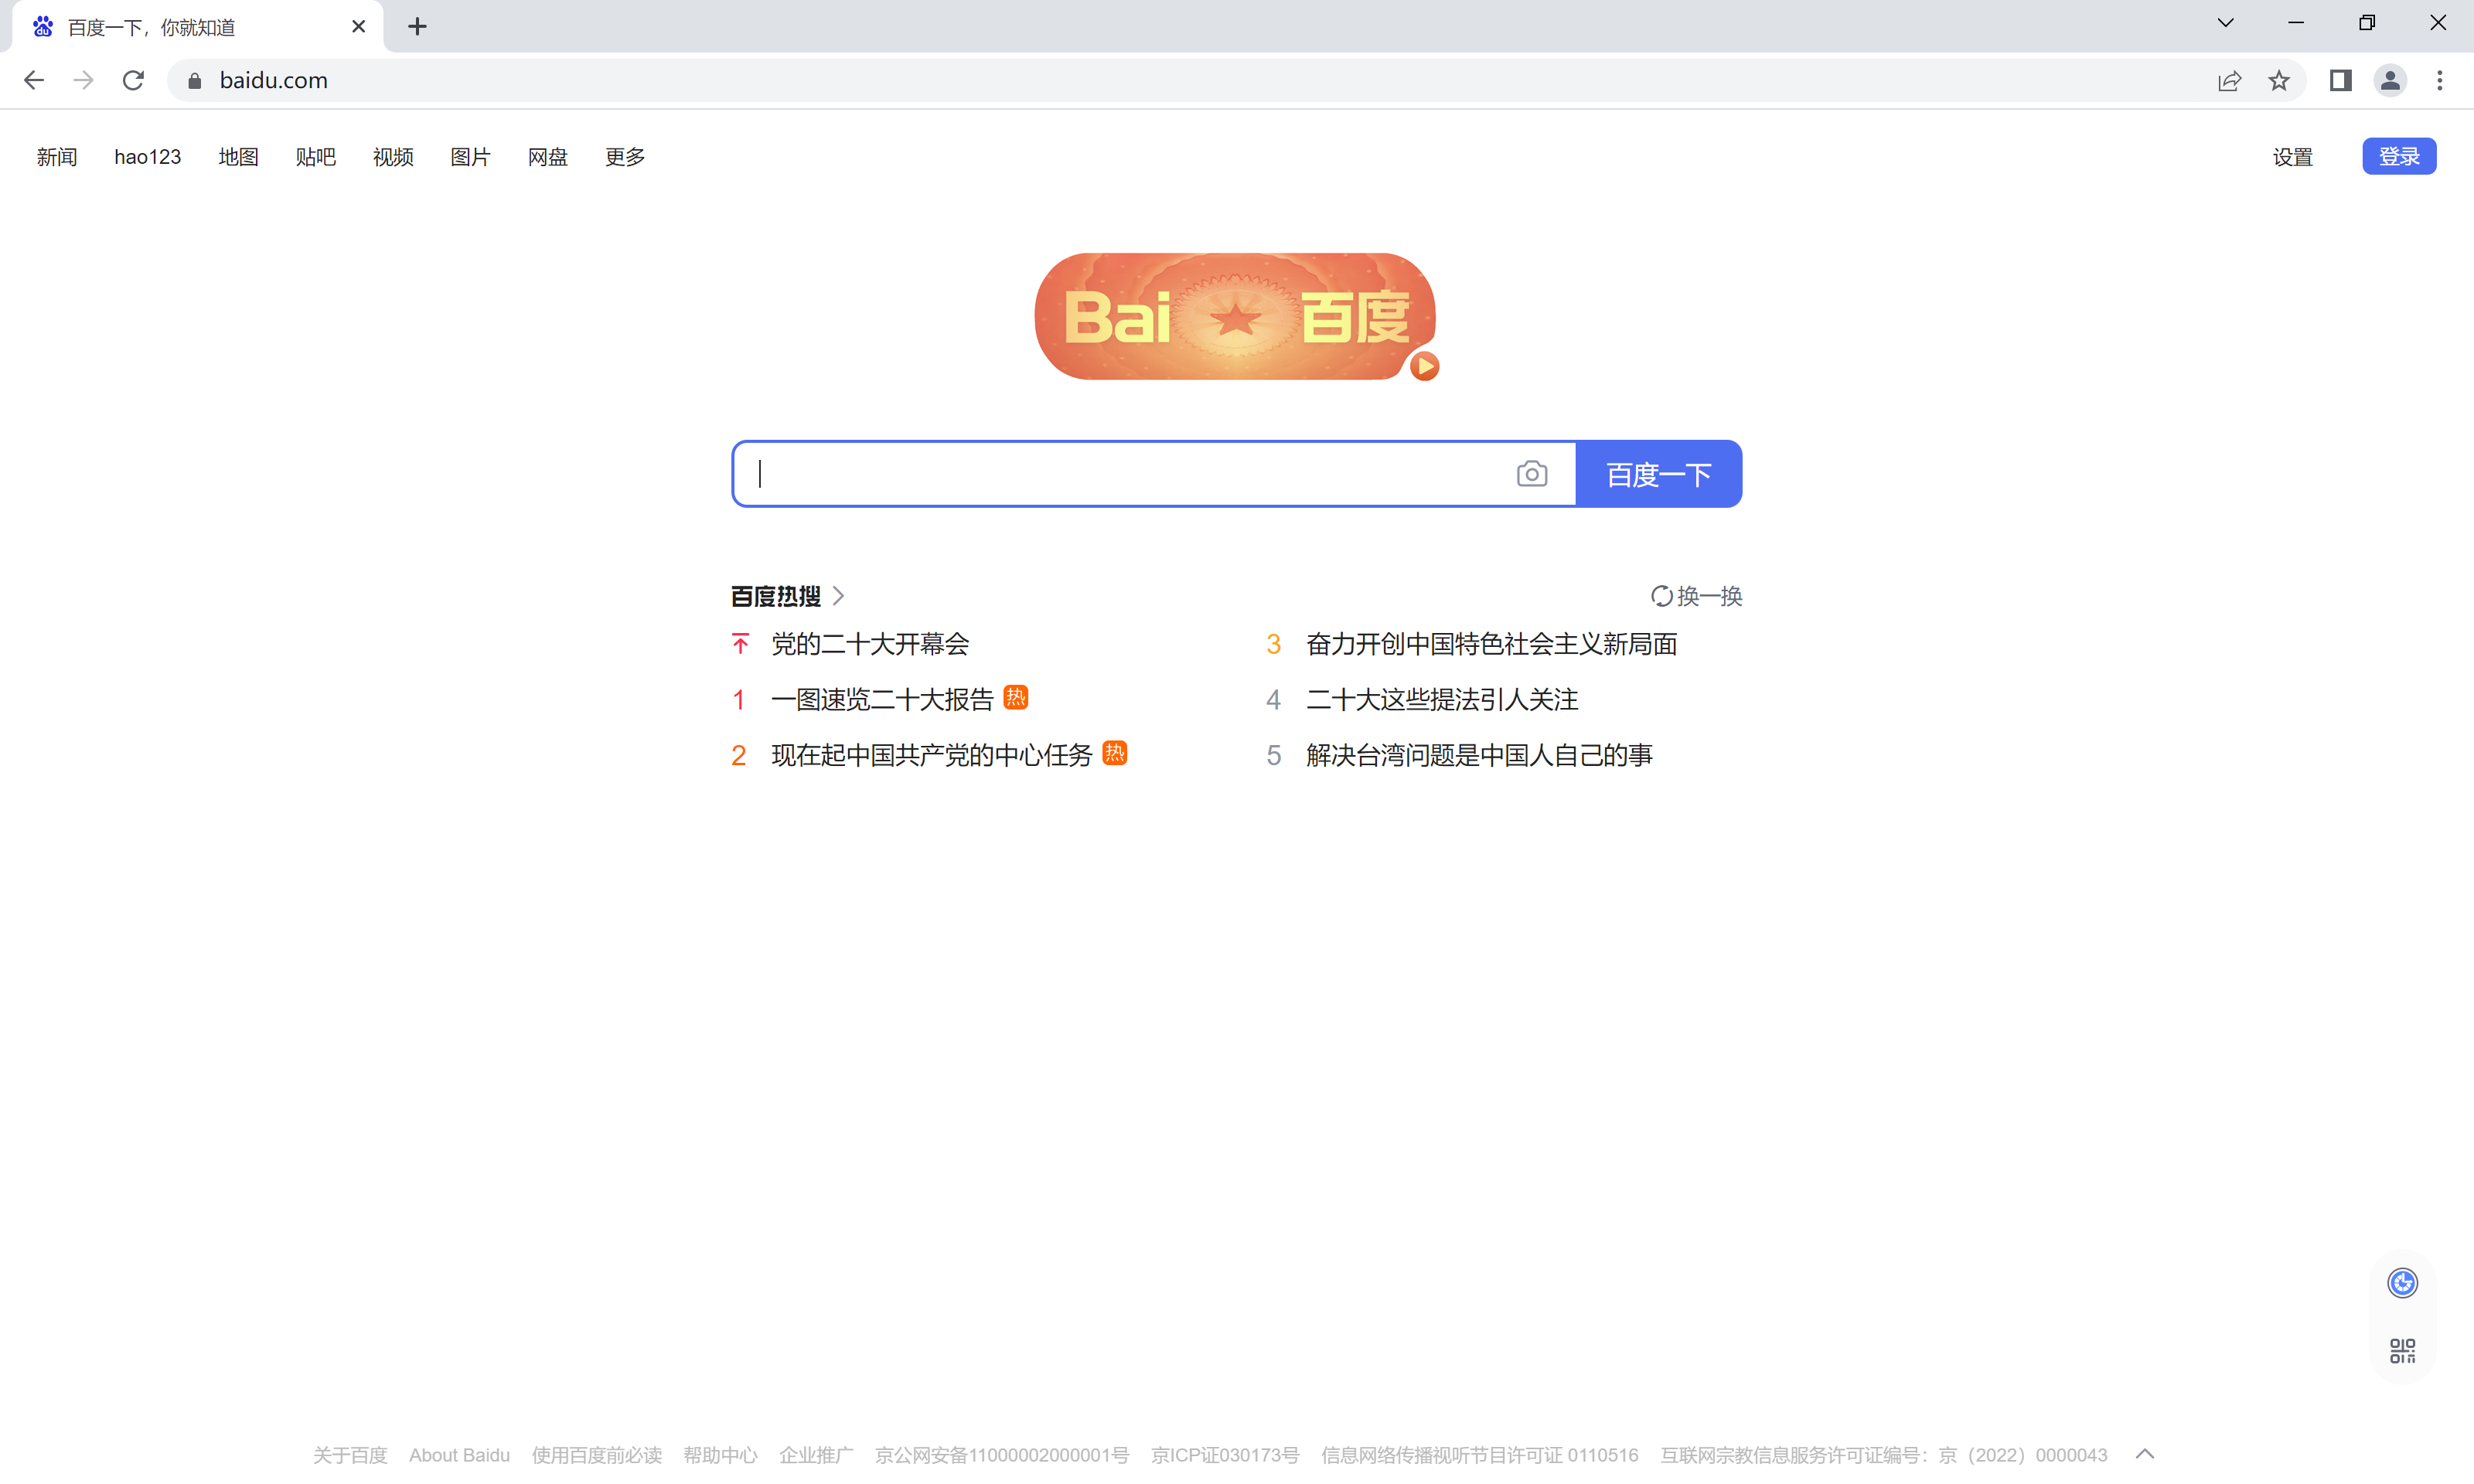Open 帮助中心 footer link
2474x1484 pixels.
coord(721,1455)
